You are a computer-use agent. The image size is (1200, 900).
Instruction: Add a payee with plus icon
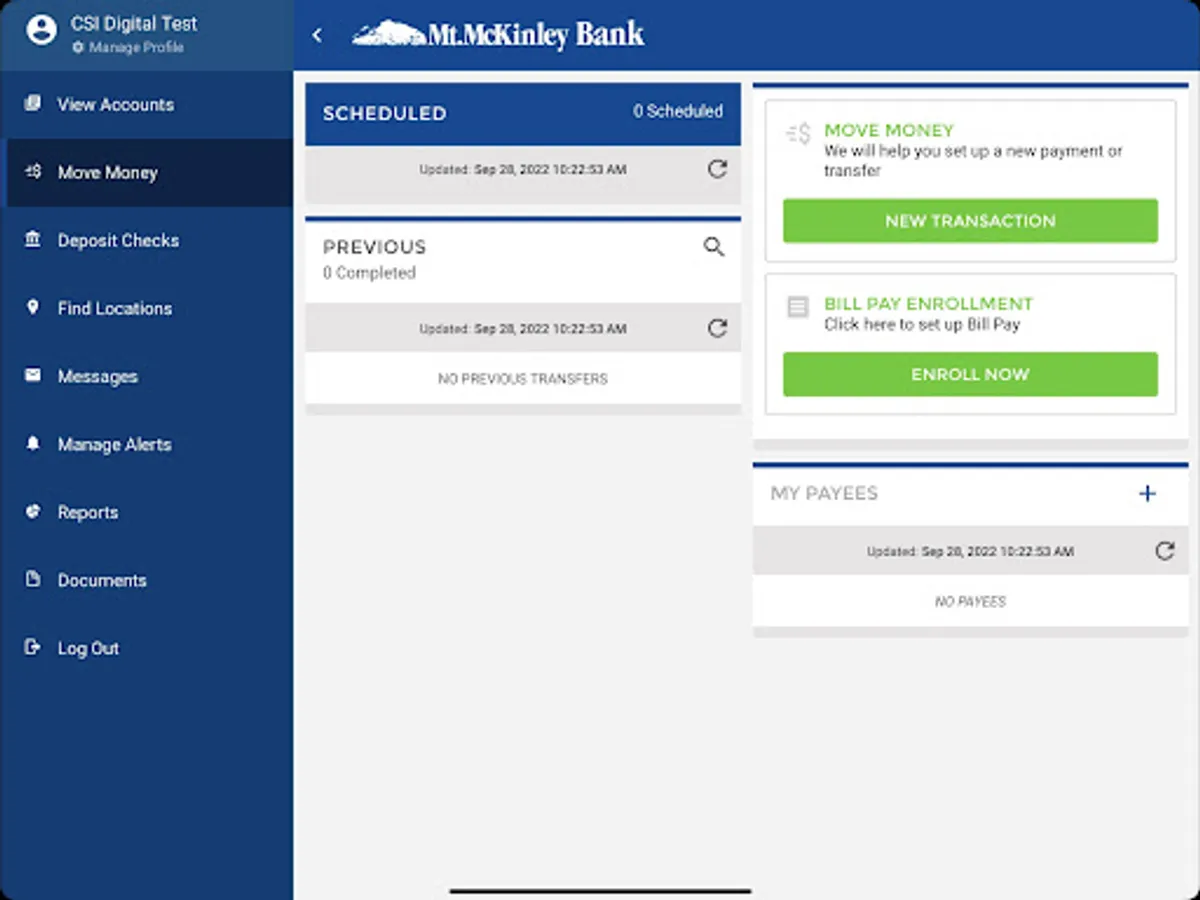1147,493
